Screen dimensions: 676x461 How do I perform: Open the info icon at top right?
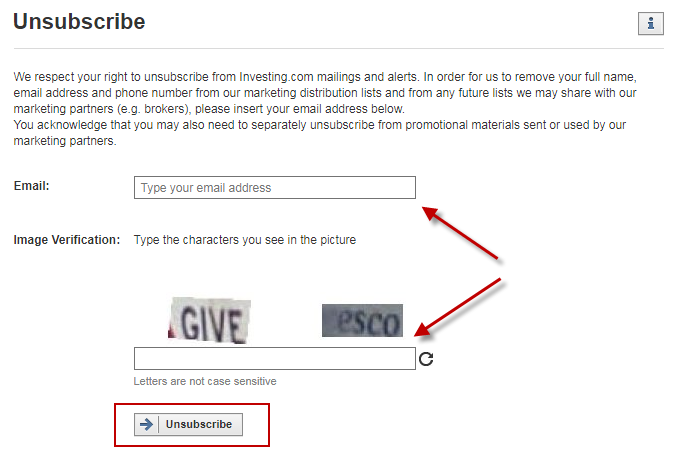pos(651,23)
